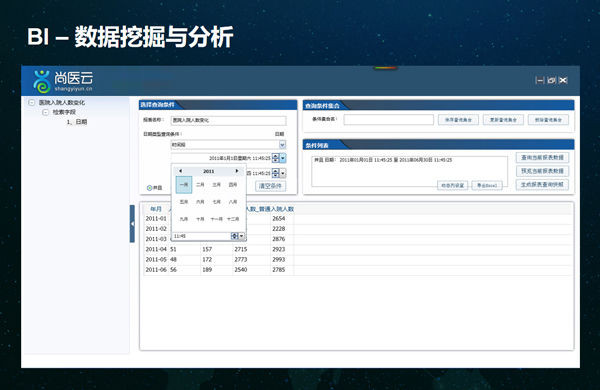Select the 2011-02 table cell
600x390 pixels.
[x=156, y=229]
